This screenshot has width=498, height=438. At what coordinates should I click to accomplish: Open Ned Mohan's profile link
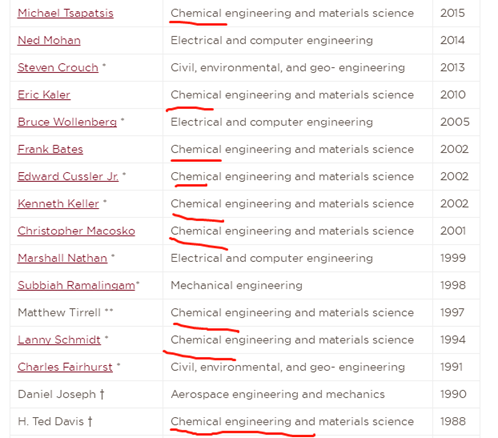coord(49,41)
